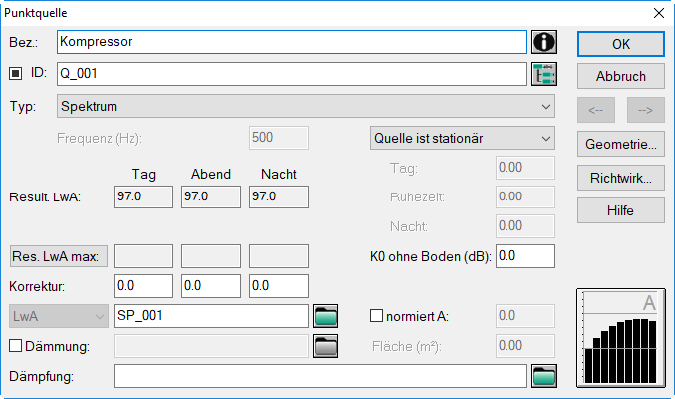Click the Frequenz (Hz) field showing 500
The height and width of the screenshot is (399, 675).
279,138
